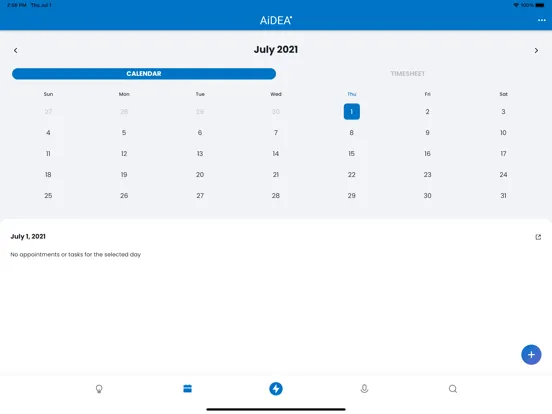Open the share/export icon beside July 1, 2021
Image resolution: width=552 pixels, height=414 pixels.
click(538, 237)
